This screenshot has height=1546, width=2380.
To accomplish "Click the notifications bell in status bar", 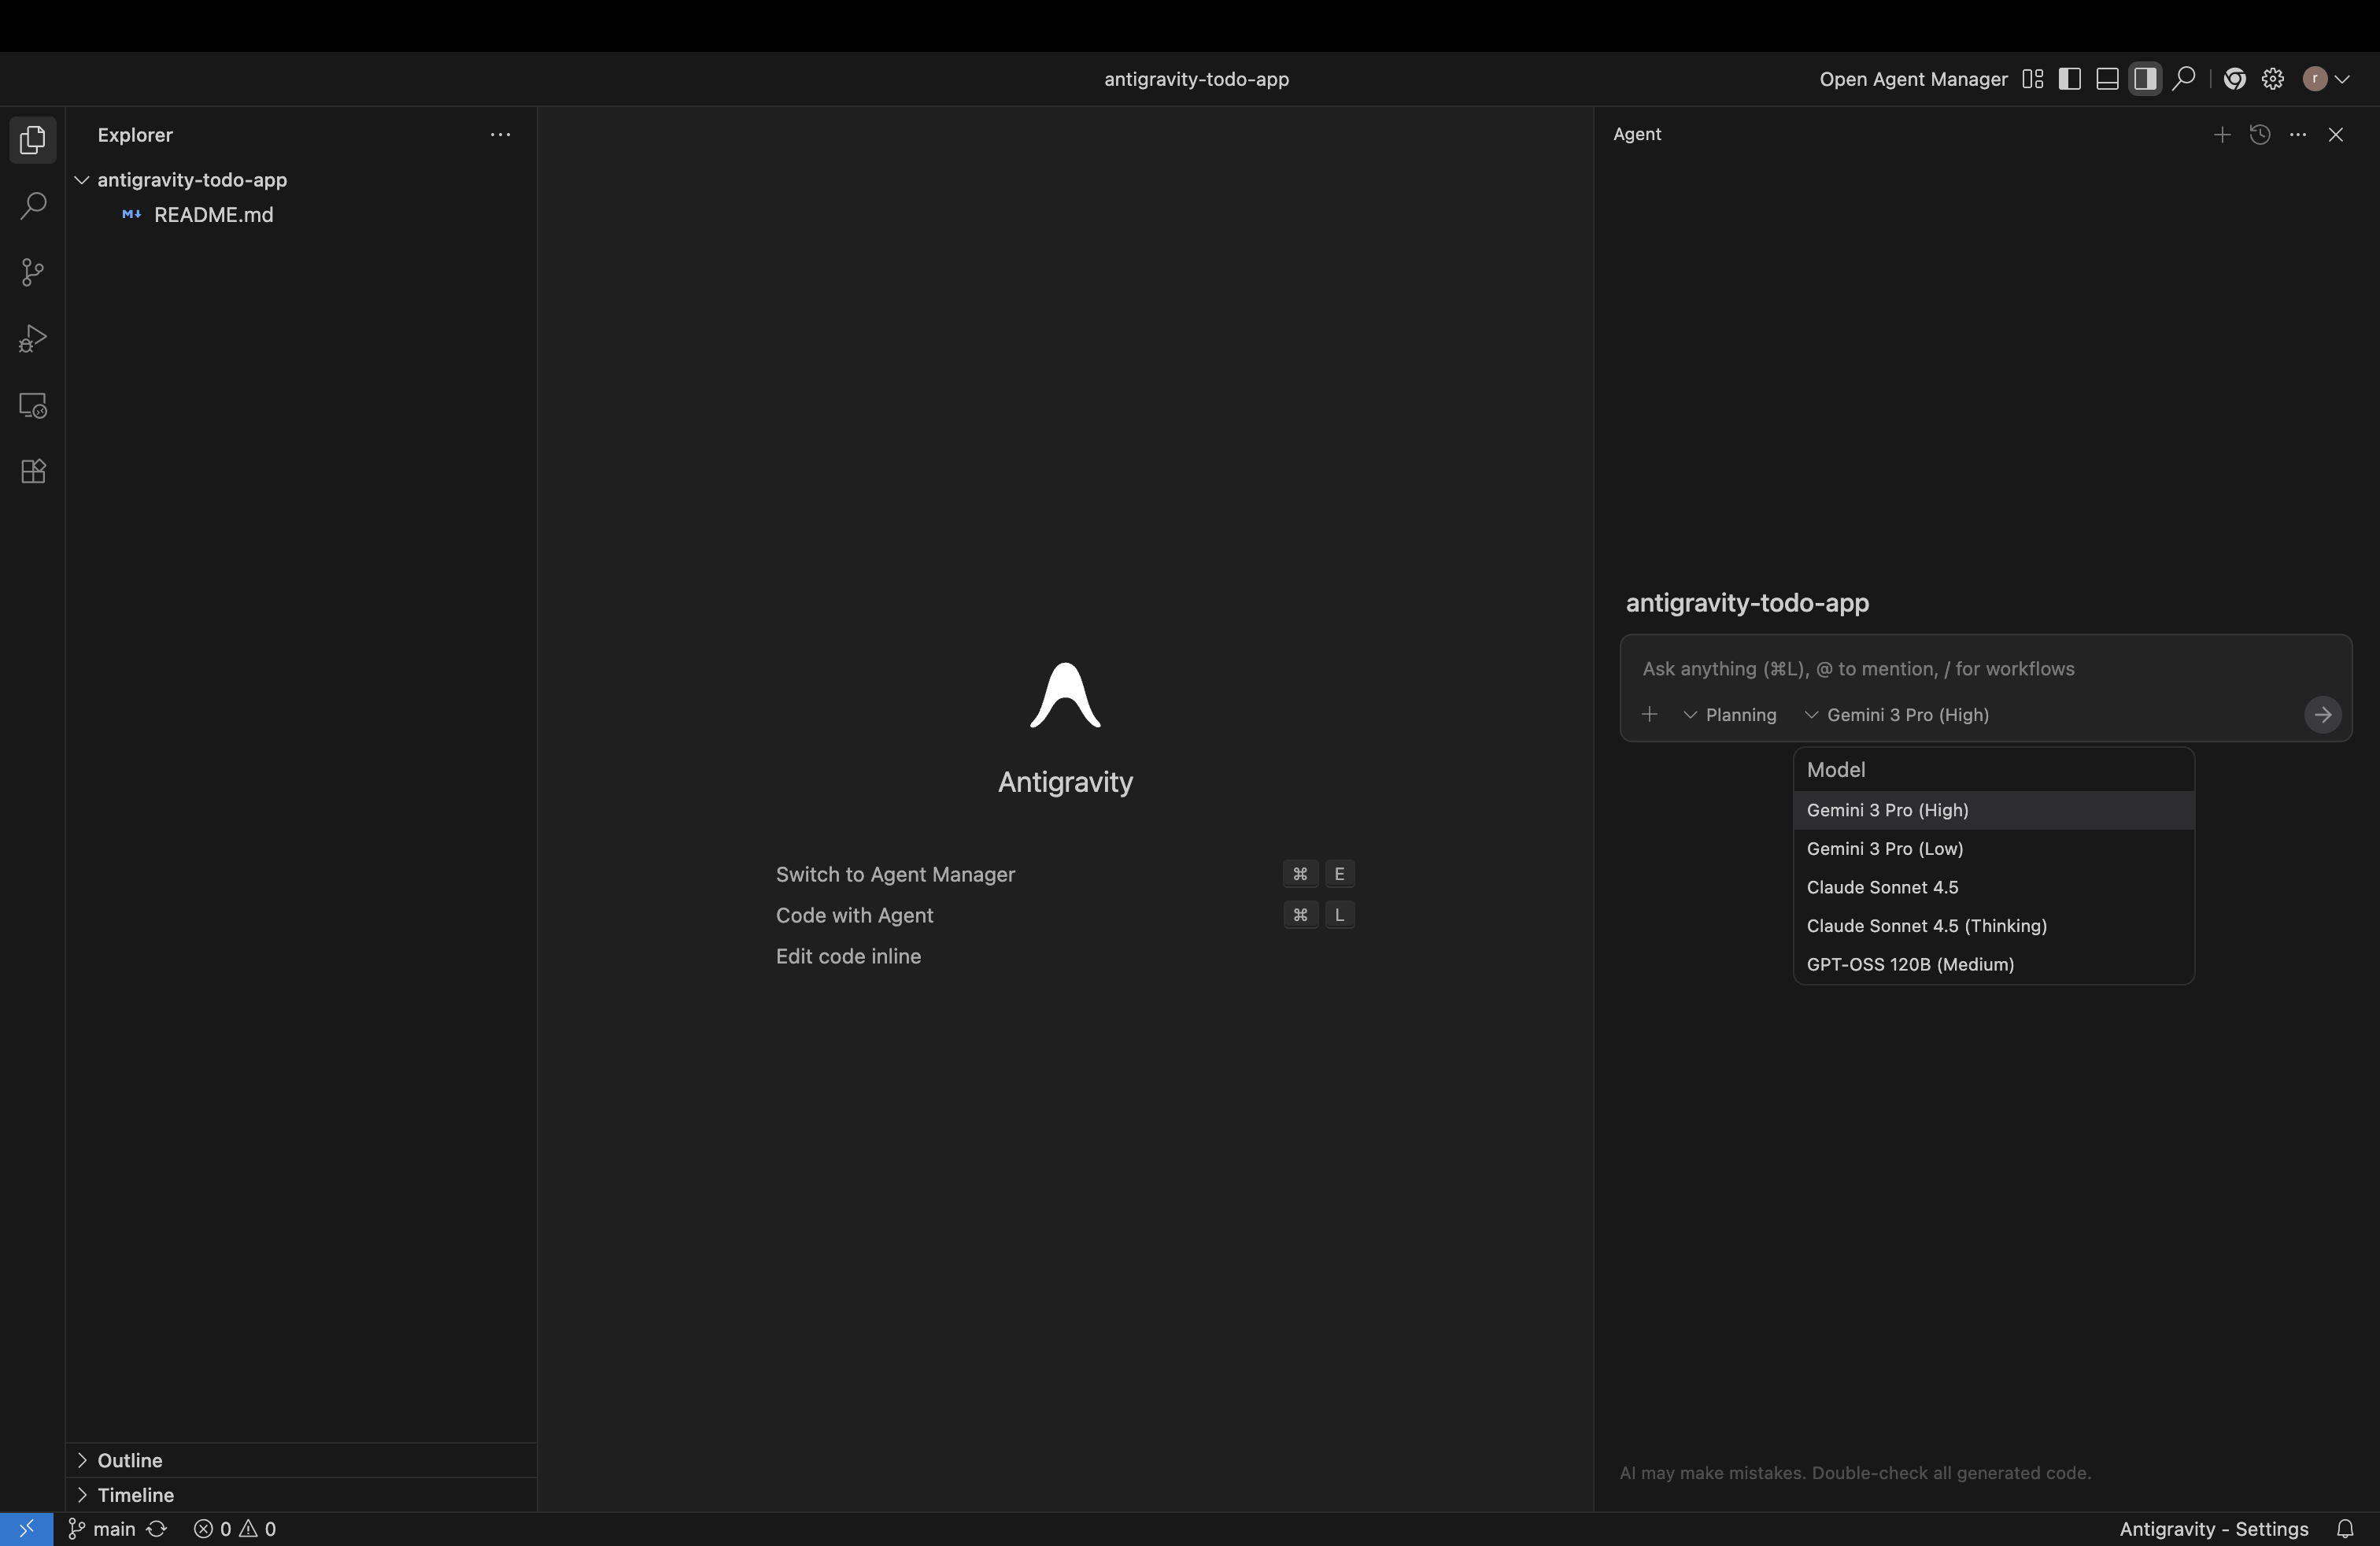I will click(2344, 1528).
